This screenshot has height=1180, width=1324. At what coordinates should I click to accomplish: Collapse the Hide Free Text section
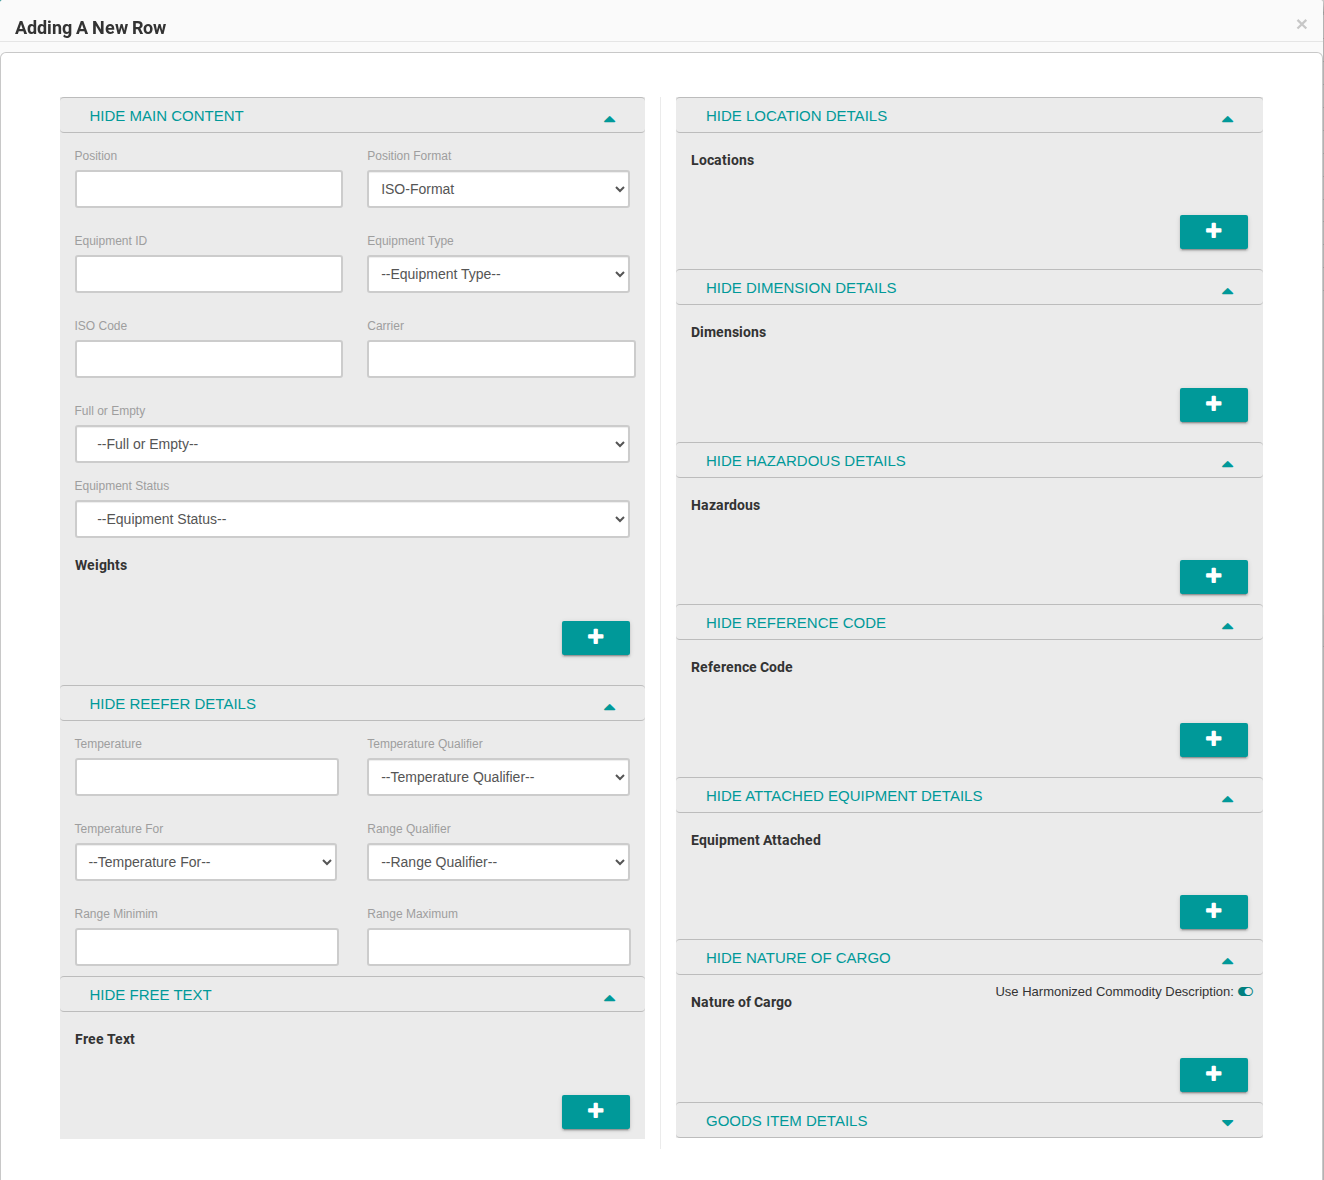pos(352,995)
